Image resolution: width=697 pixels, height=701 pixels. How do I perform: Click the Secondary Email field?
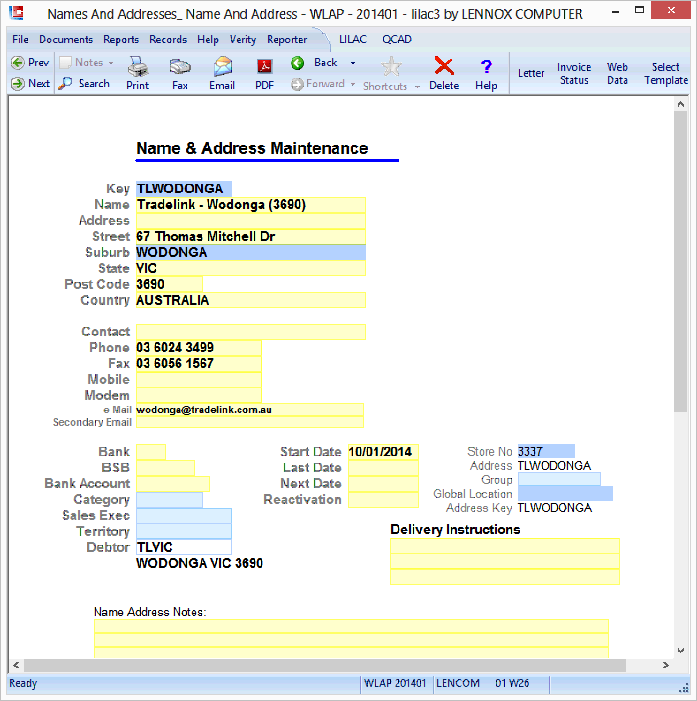tap(250, 422)
